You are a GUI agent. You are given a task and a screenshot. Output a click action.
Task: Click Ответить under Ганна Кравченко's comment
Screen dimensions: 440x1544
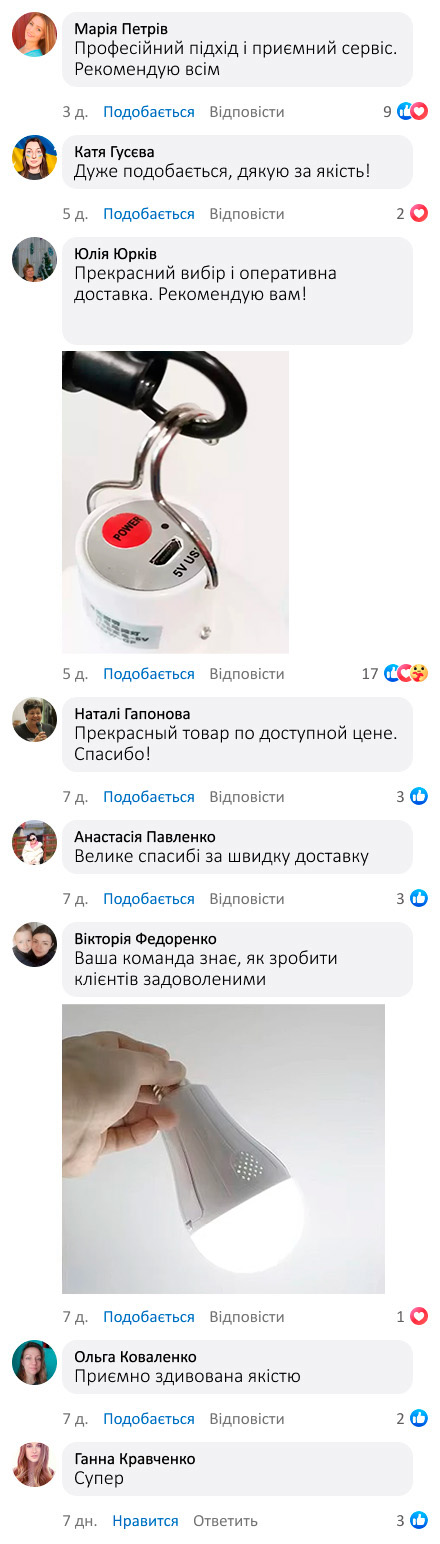(225, 1521)
